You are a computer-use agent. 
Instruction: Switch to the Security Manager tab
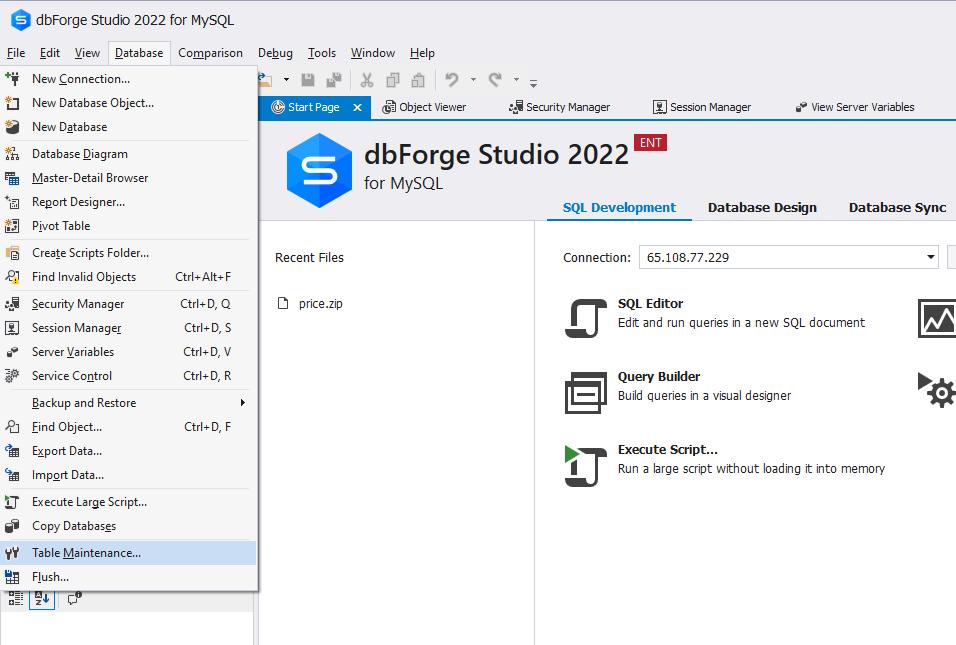tap(560, 107)
